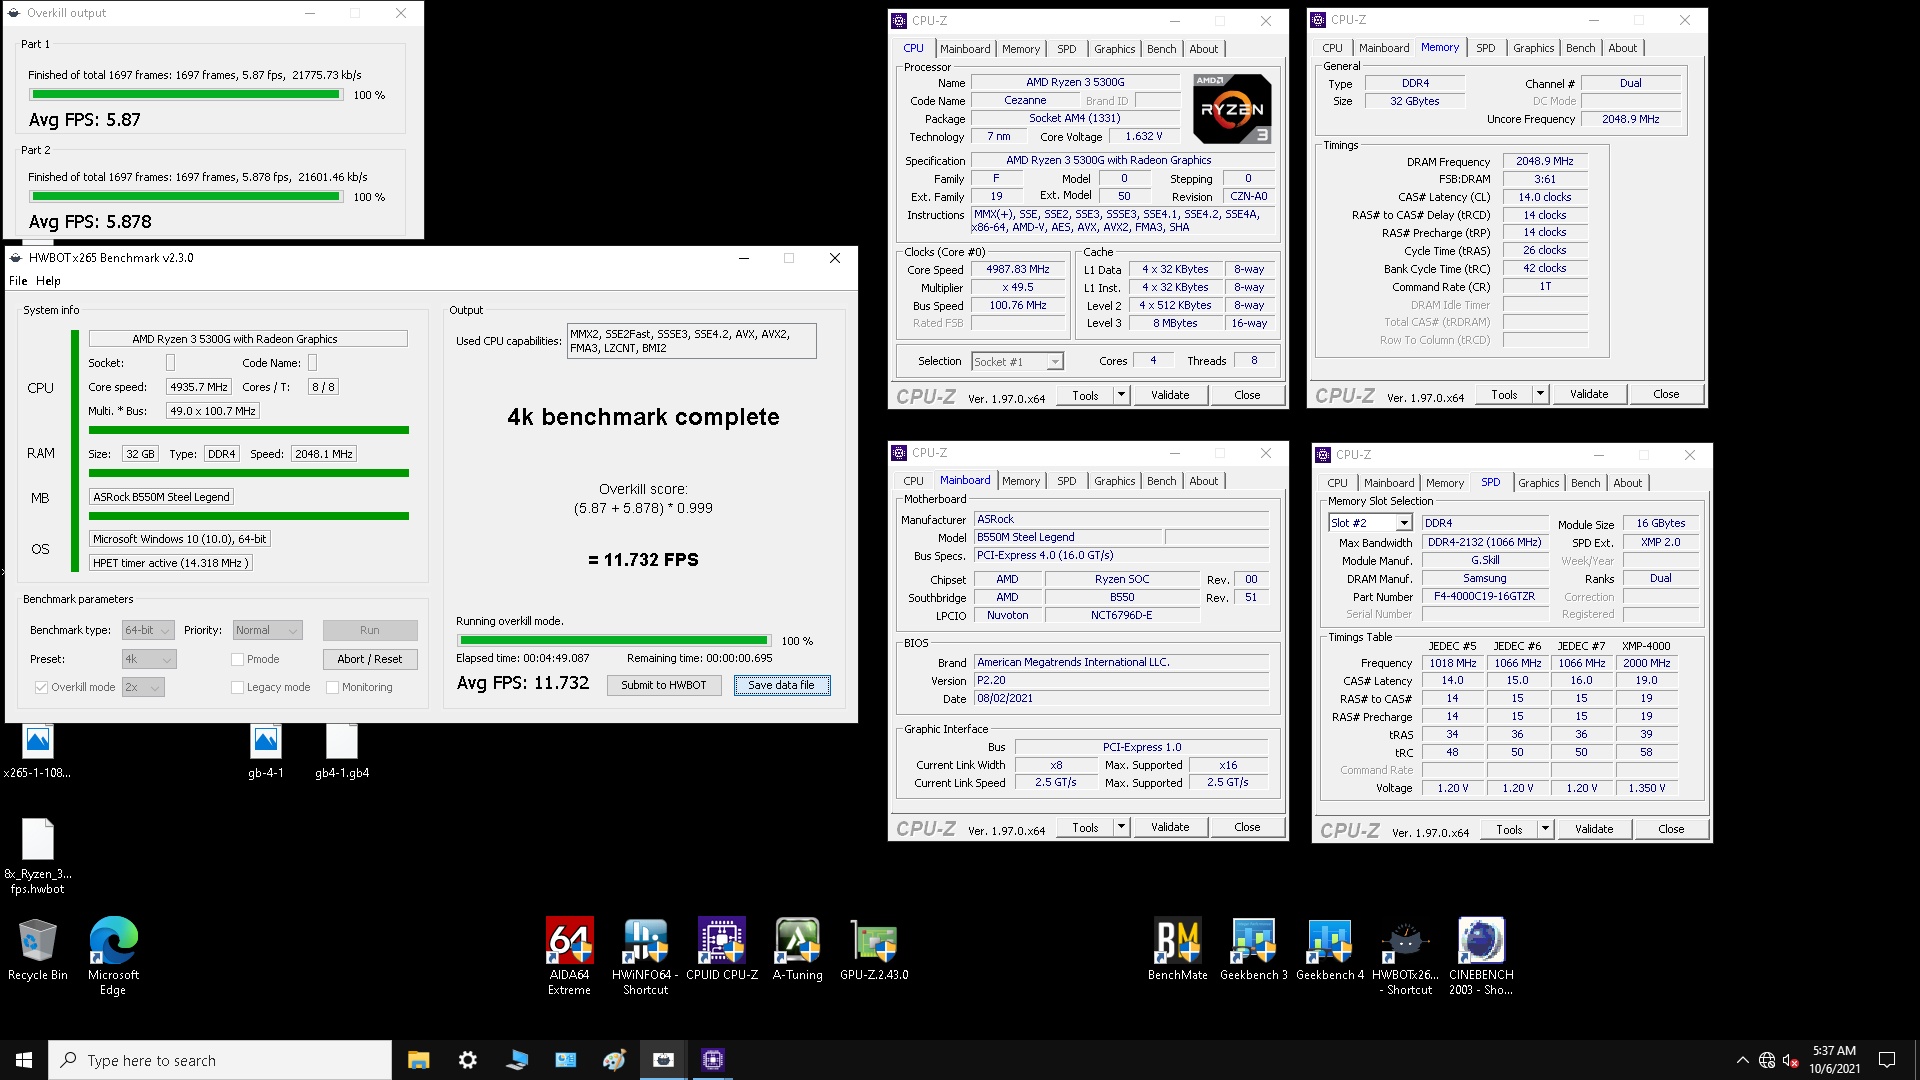This screenshot has height=1080, width=1920.
Task: Open BenchMate desktop icon
Action: click(x=1177, y=948)
